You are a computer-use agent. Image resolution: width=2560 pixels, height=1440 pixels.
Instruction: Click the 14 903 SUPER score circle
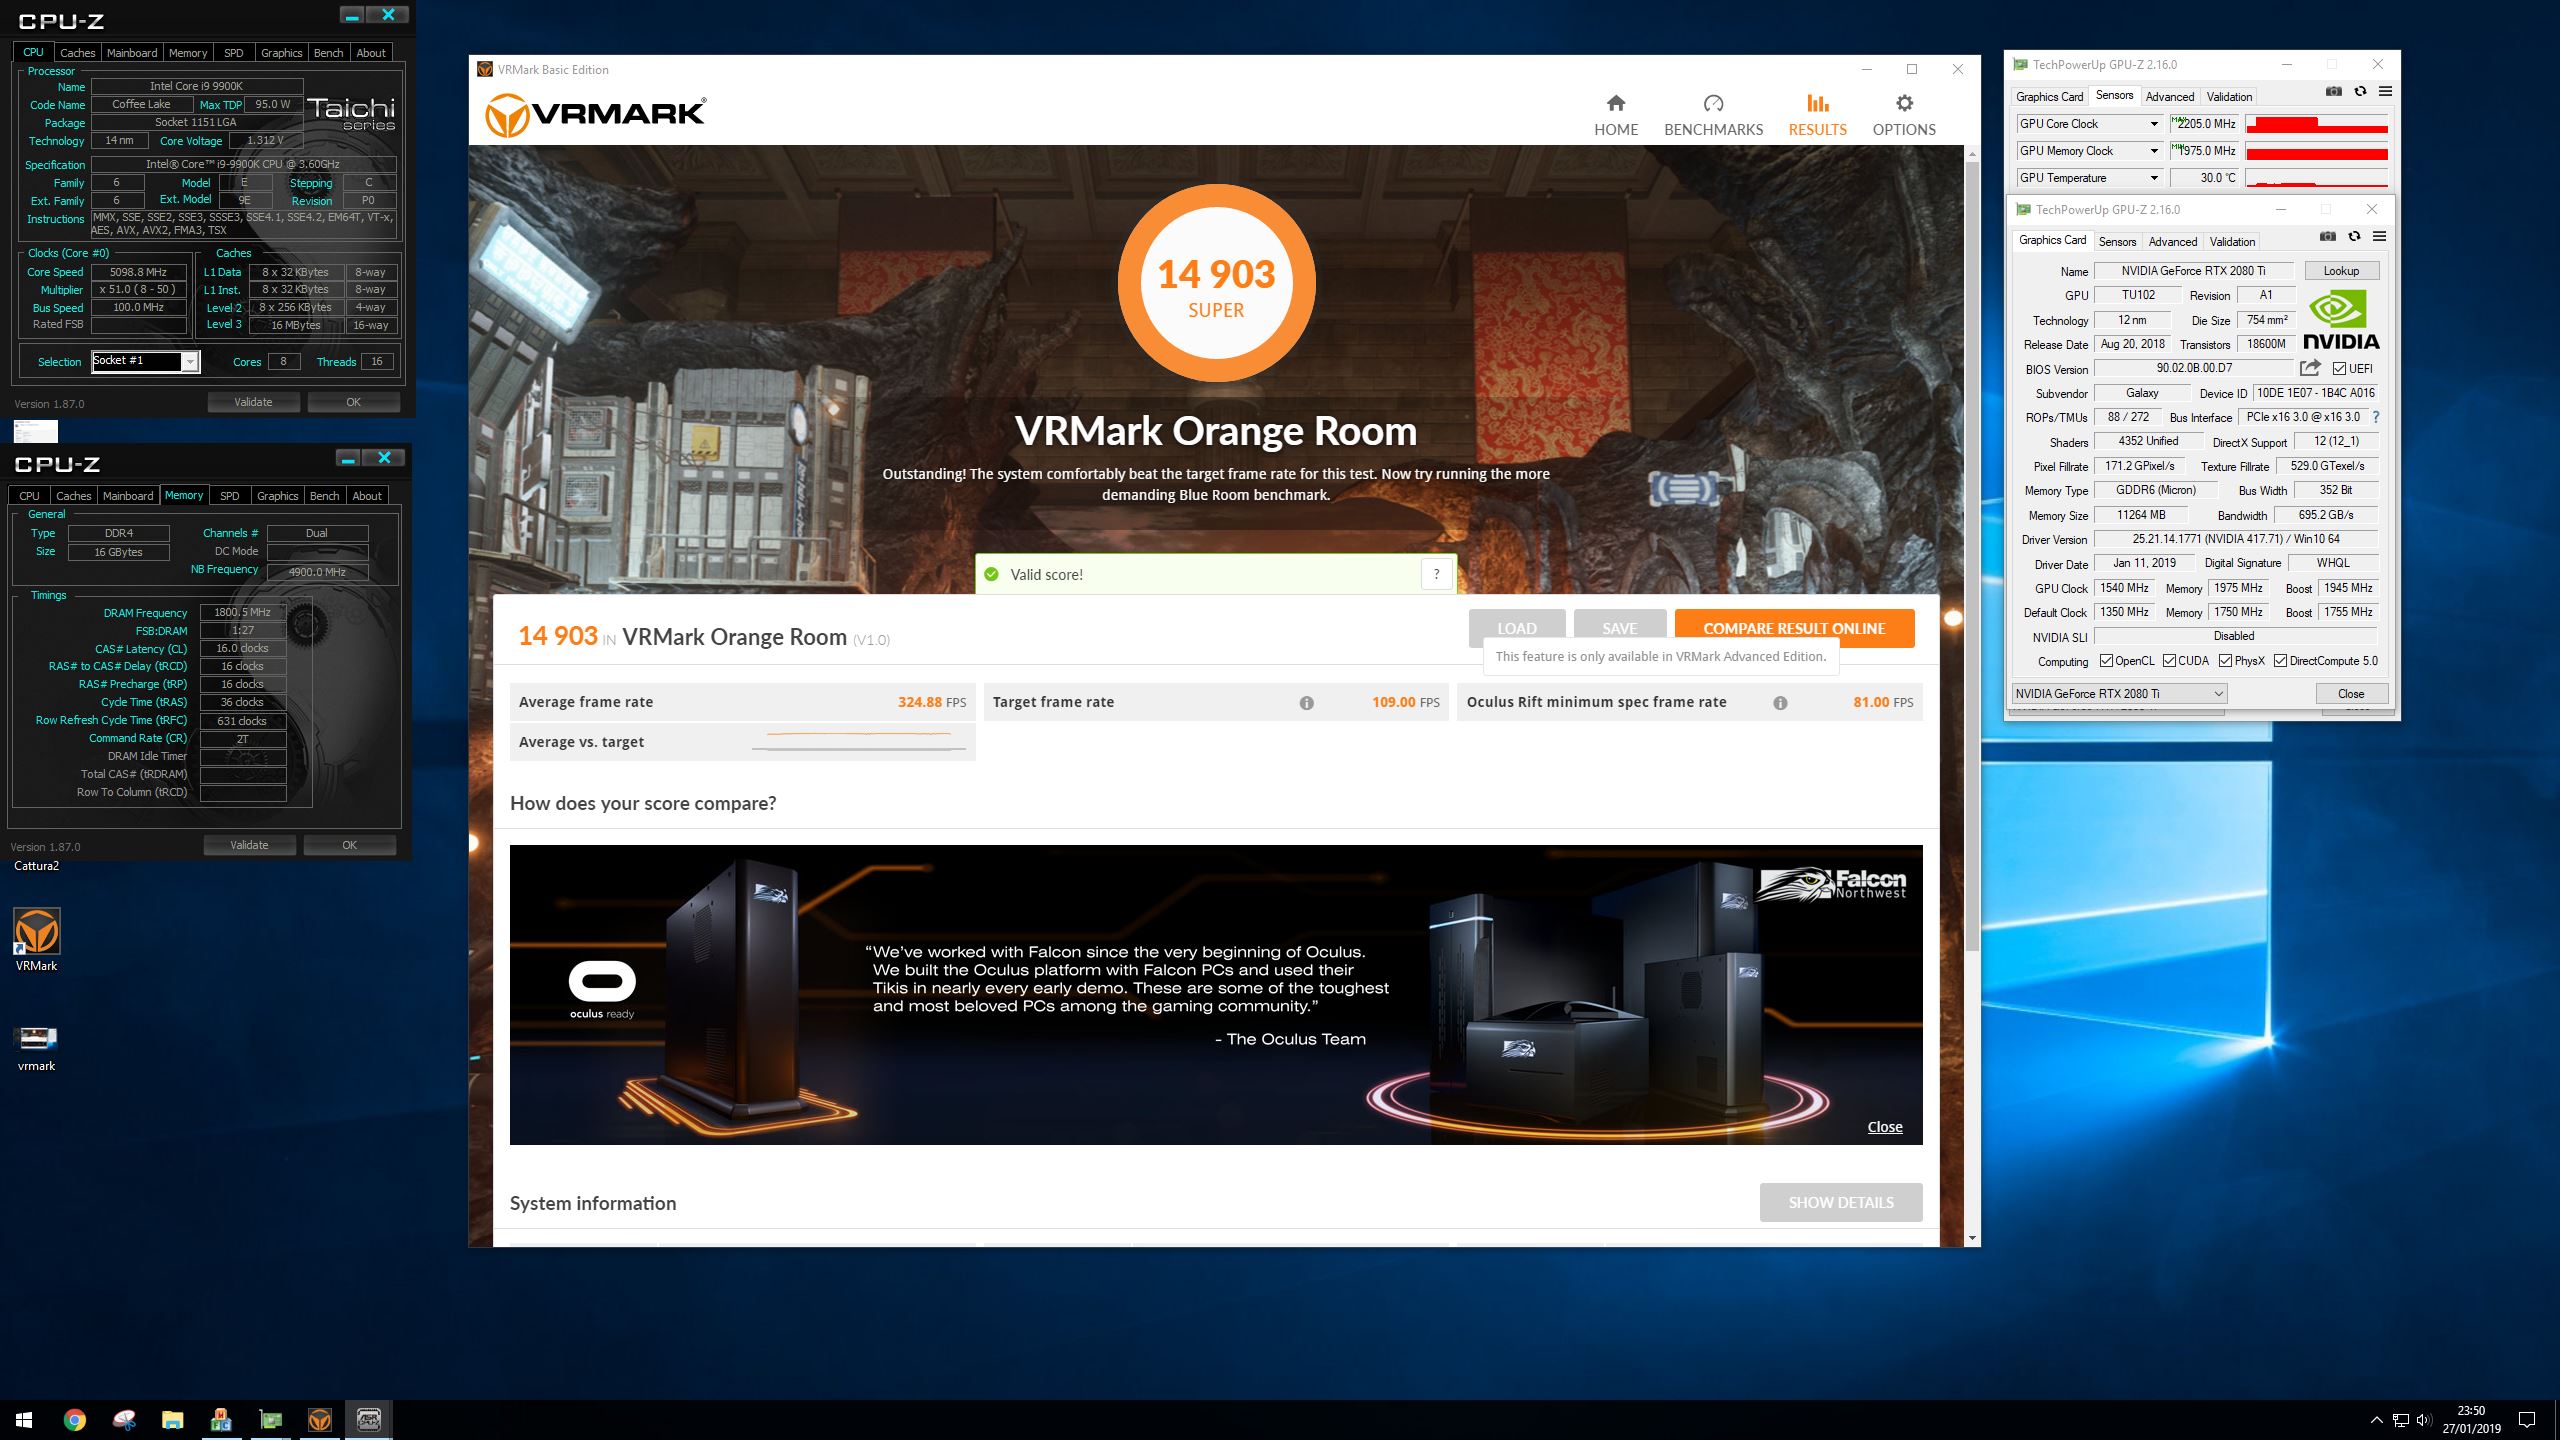pos(1216,284)
